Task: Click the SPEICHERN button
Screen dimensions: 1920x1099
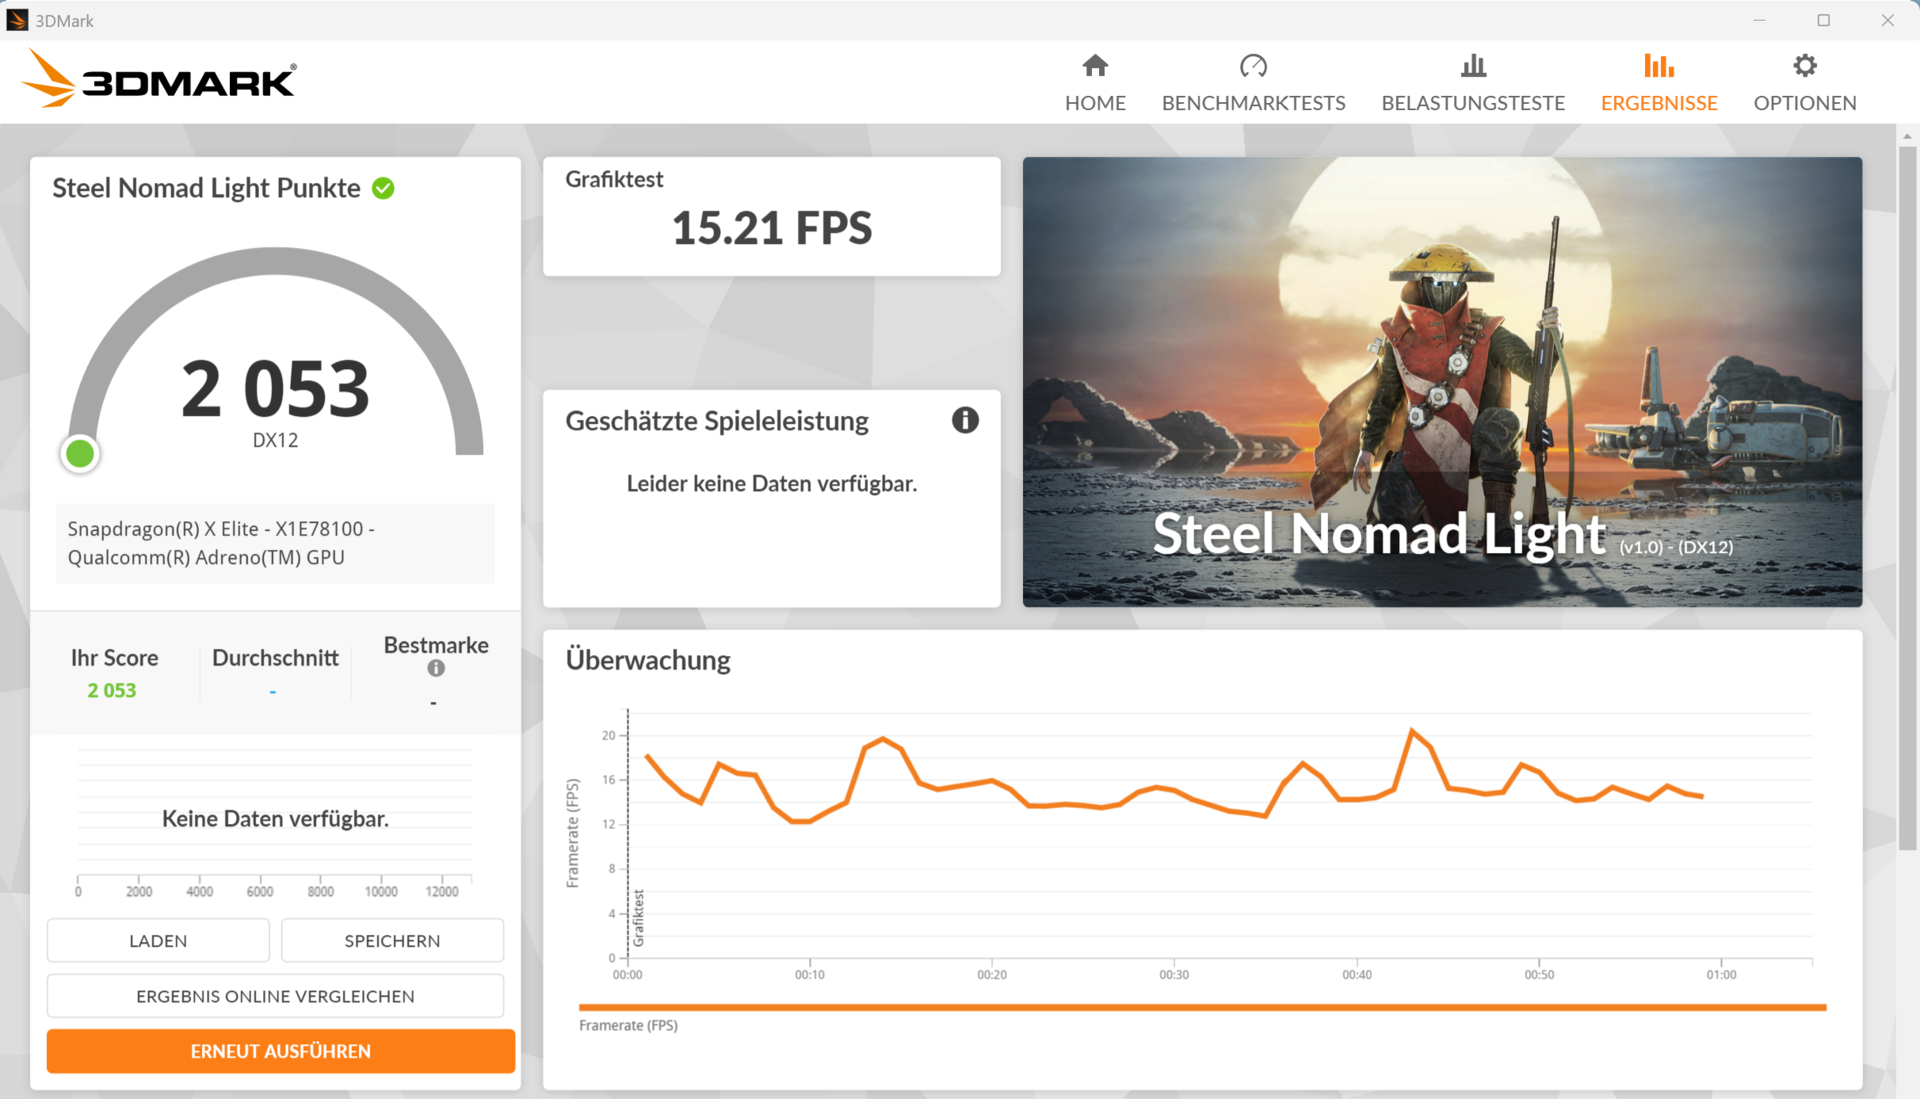Action: [x=392, y=941]
